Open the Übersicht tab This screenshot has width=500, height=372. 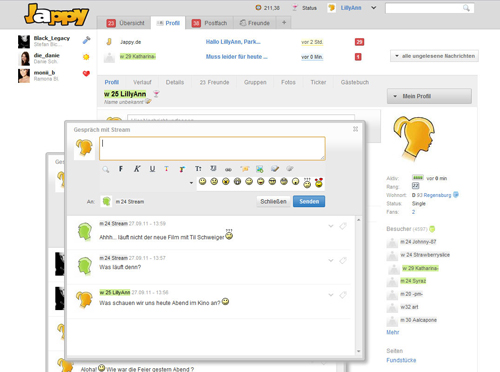(125, 23)
